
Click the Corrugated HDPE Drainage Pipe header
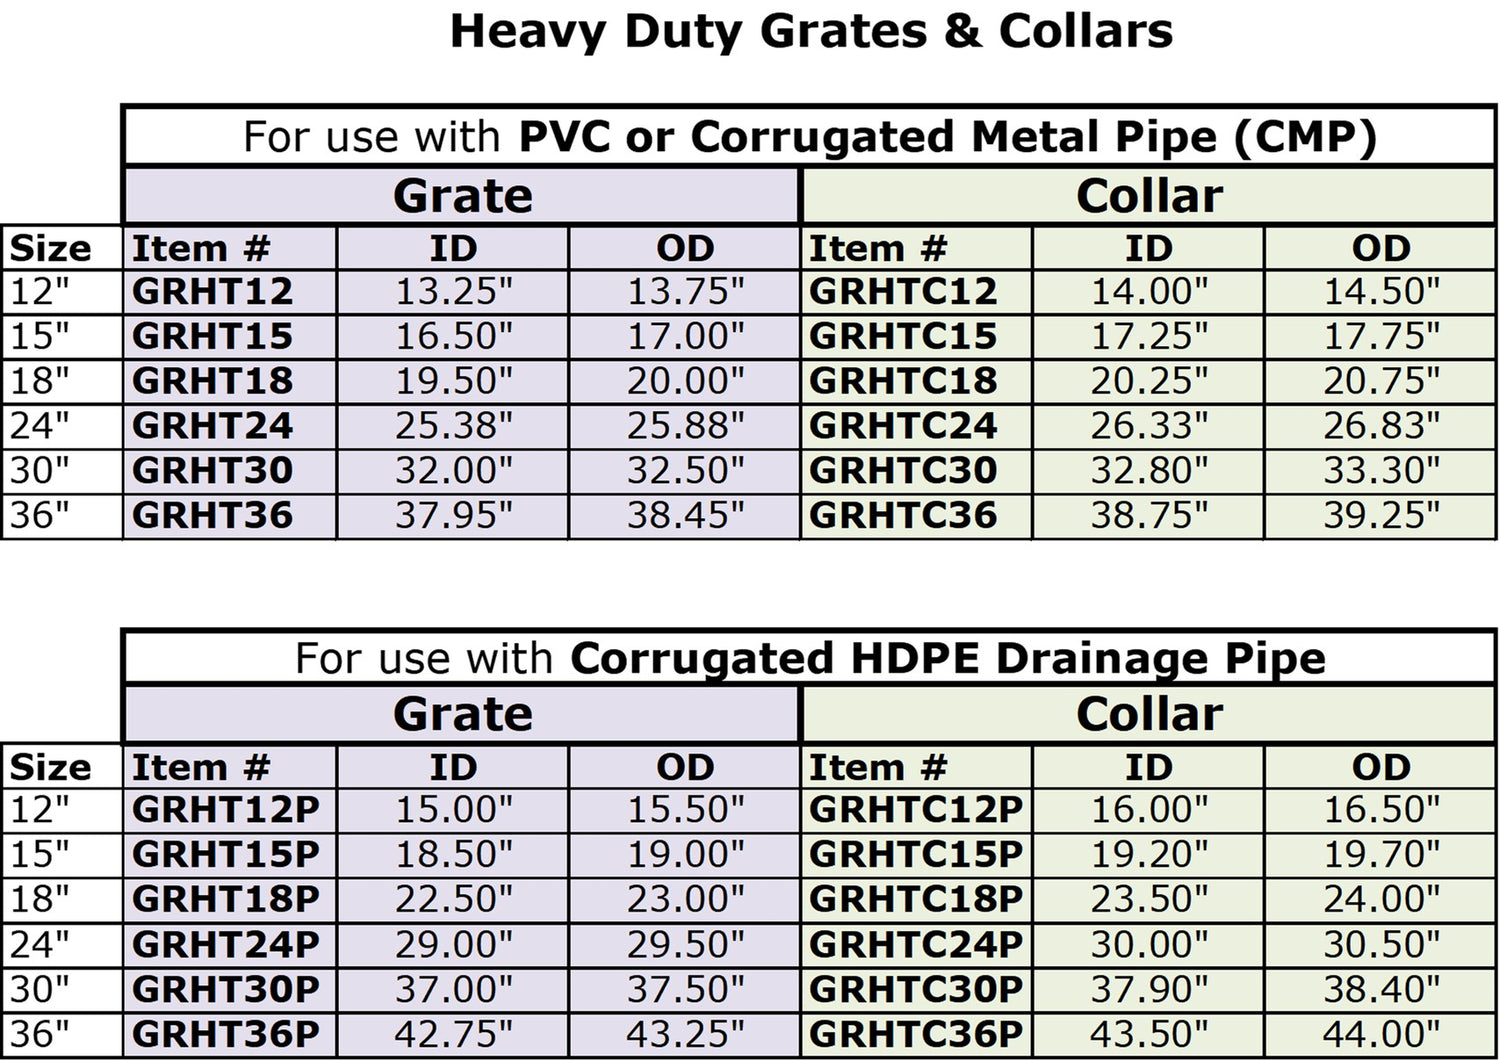809,659
